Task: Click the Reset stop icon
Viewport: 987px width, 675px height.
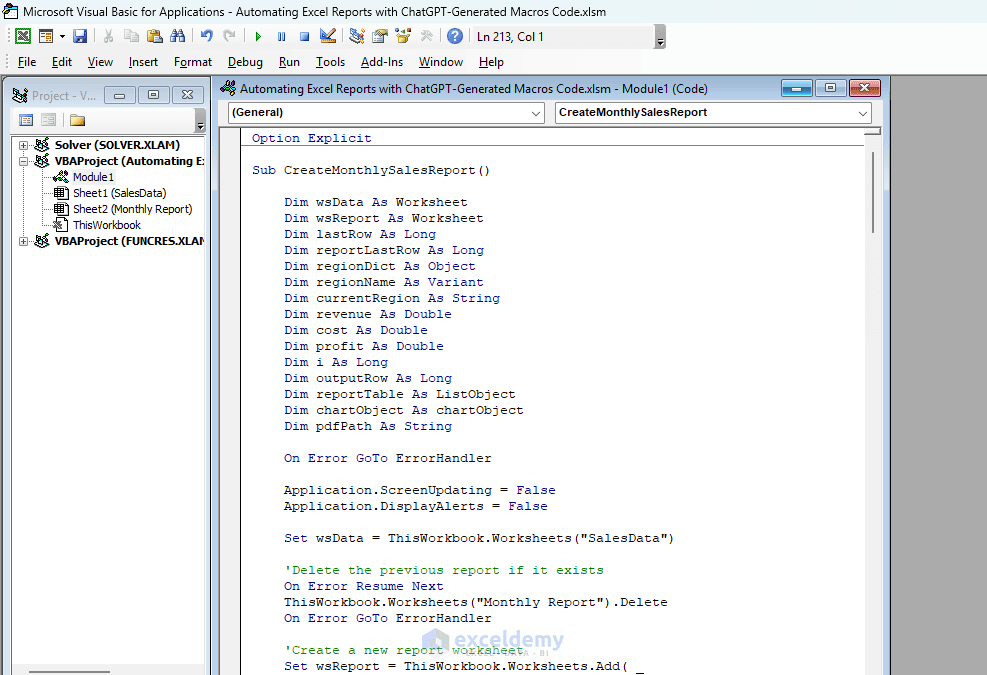Action: pos(304,37)
